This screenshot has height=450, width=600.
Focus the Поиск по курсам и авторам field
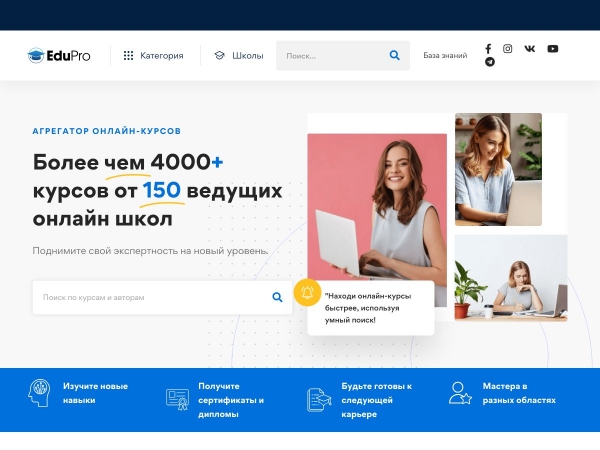click(x=162, y=298)
